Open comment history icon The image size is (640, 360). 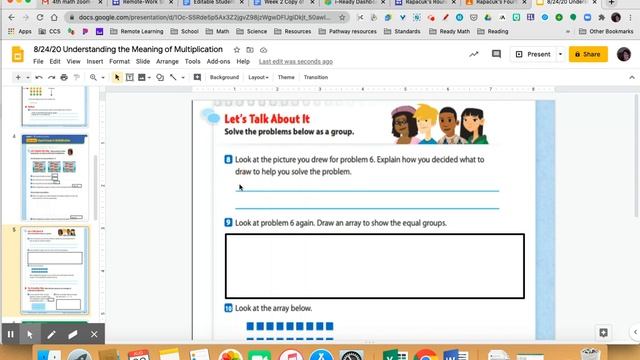pyautogui.click(x=496, y=54)
